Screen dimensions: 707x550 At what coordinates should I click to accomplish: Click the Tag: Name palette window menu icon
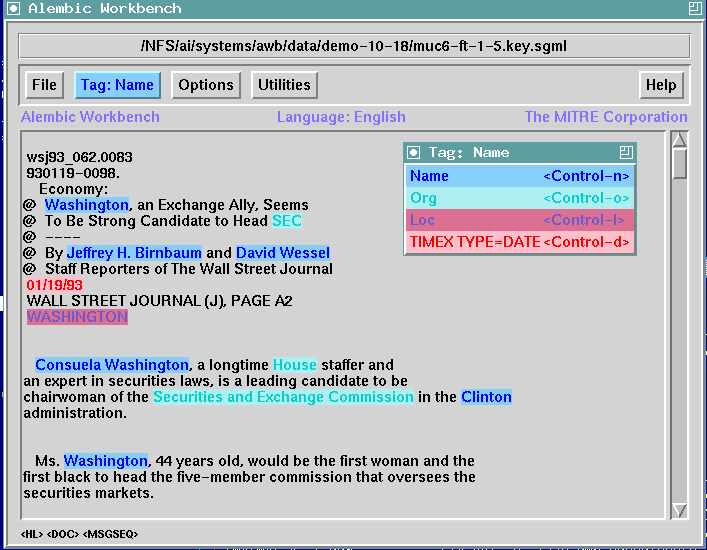414,153
